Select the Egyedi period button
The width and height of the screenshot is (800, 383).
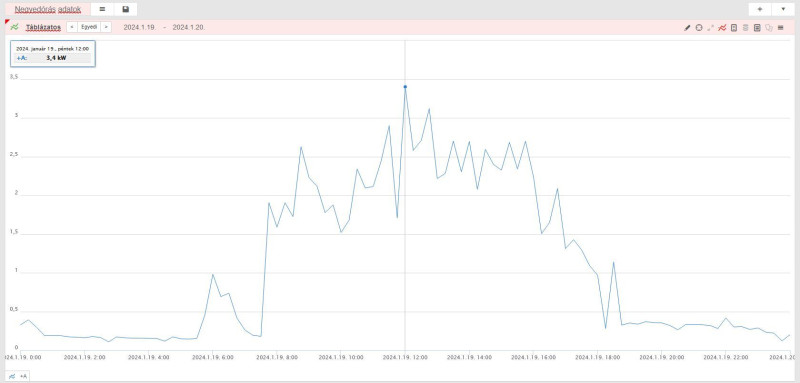[89, 27]
